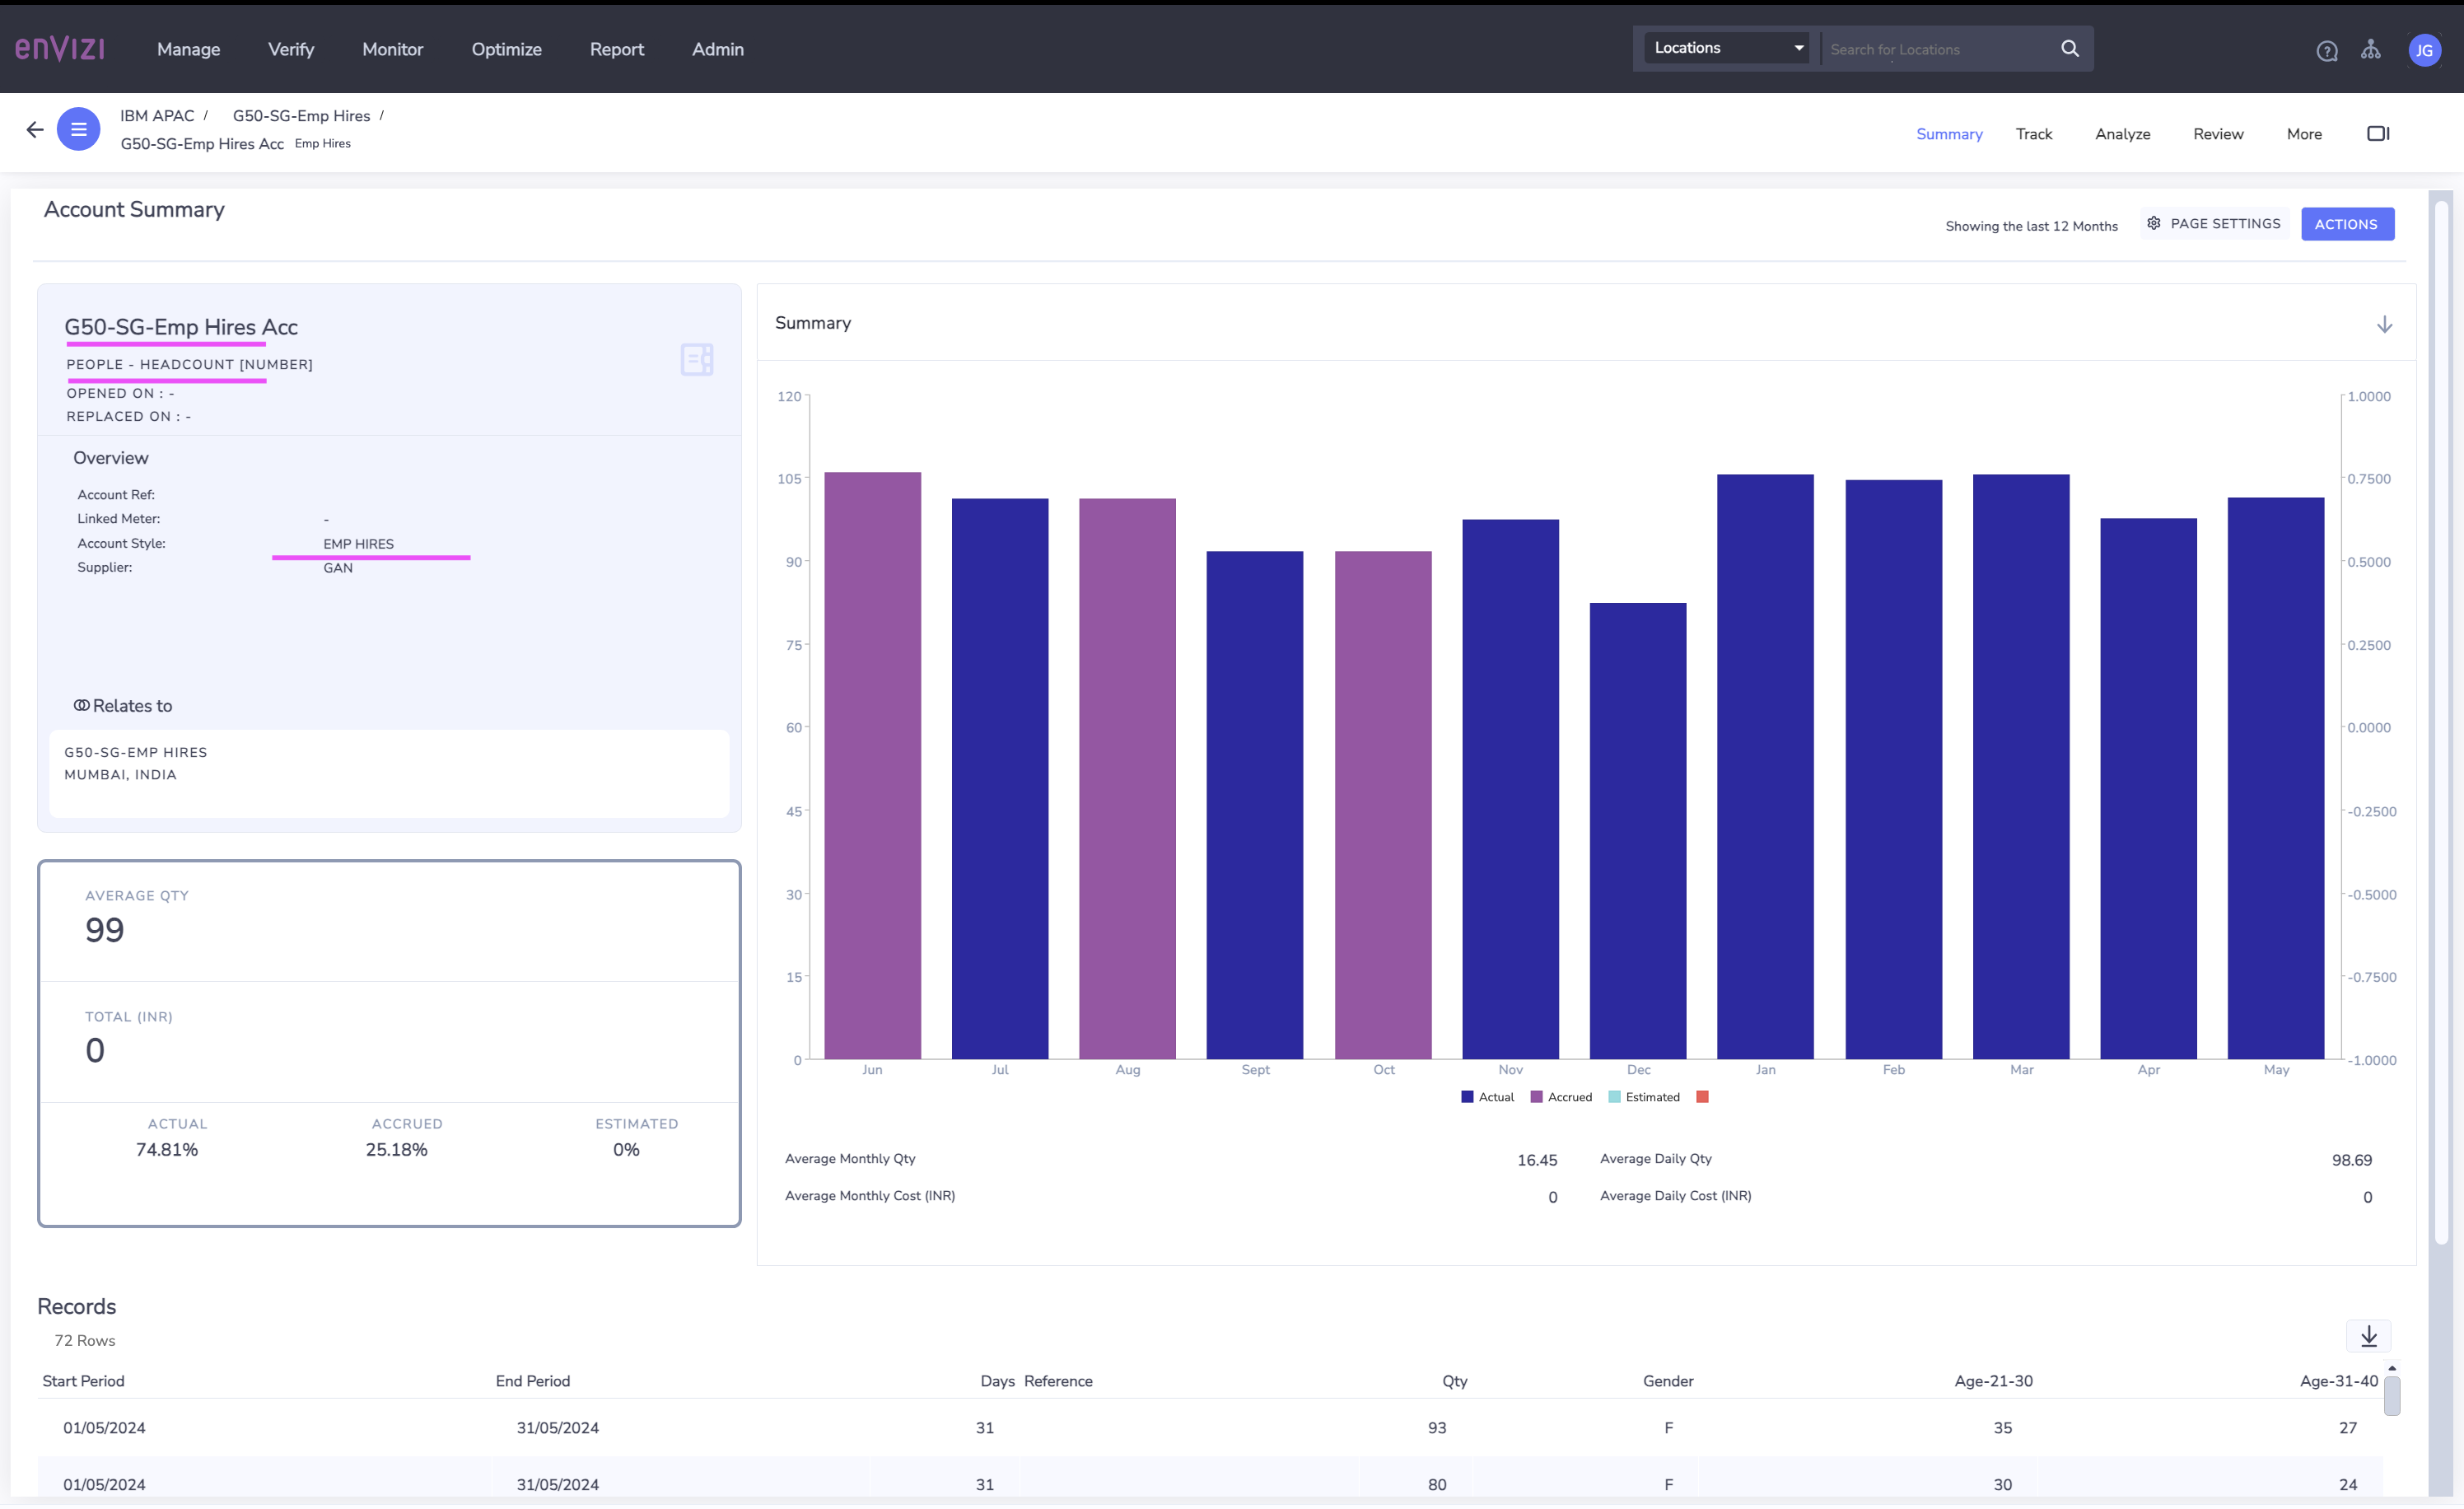Click the download arrow on the Summary panel
Viewport: 2464px width, 1509px height.
2386,324
